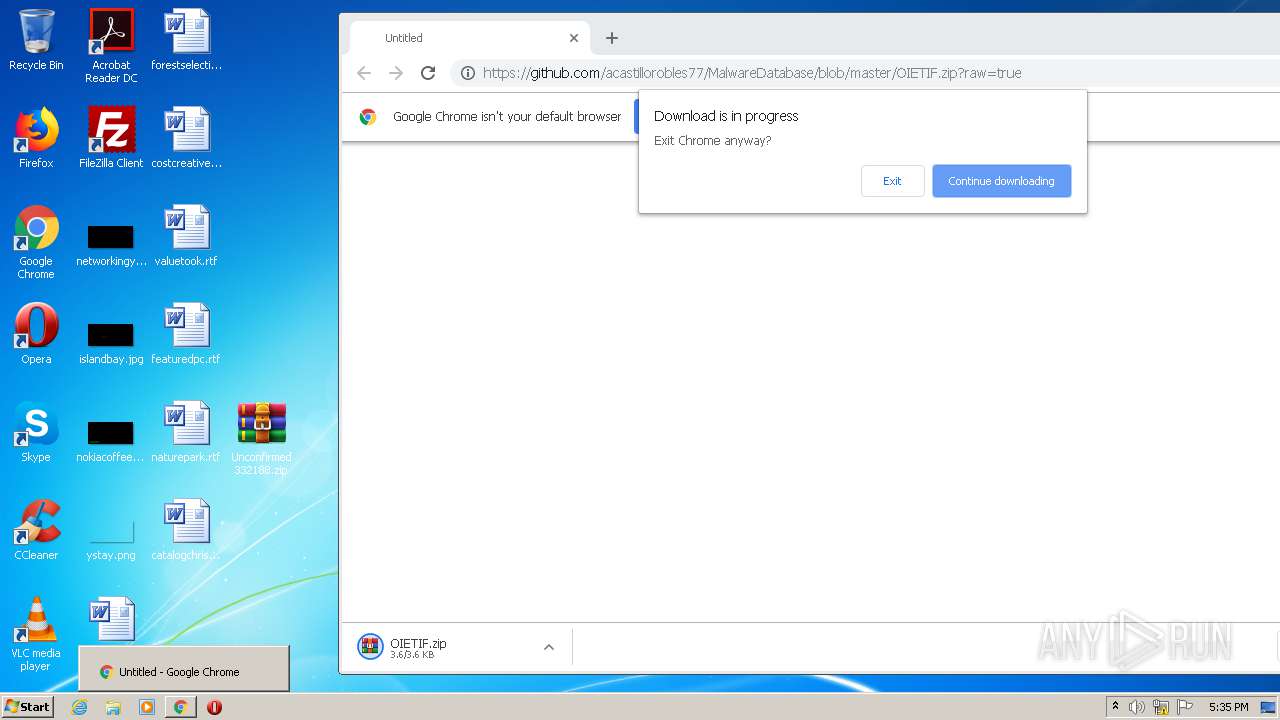
Task: Click 'Download is in progress' heading
Action: 726,116
